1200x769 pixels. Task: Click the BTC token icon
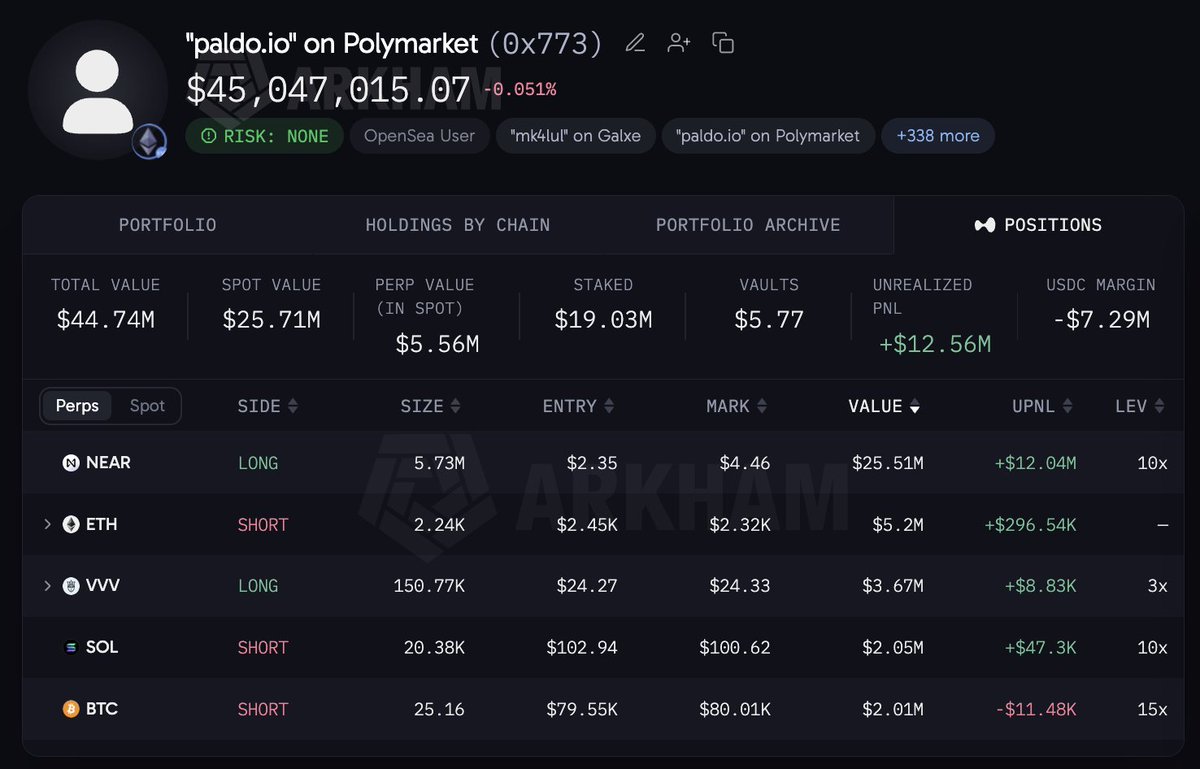[x=71, y=709]
